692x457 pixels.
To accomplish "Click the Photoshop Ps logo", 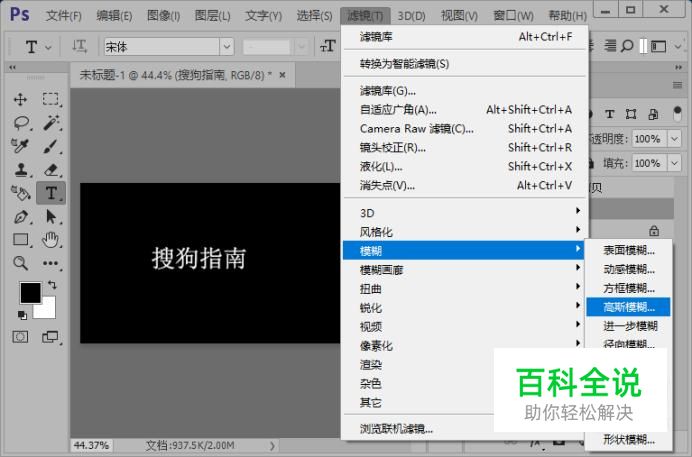I will coord(20,15).
